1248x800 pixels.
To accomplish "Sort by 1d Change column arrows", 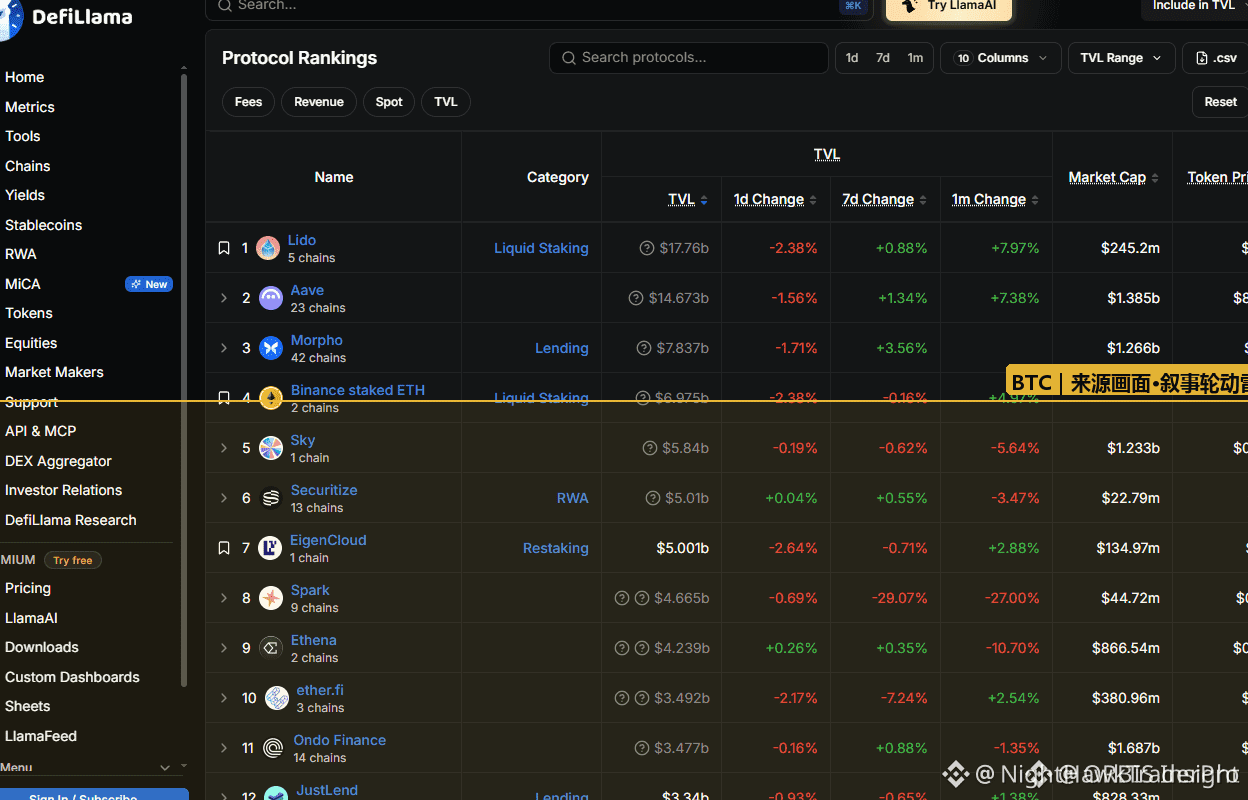I will tap(813, 200).
